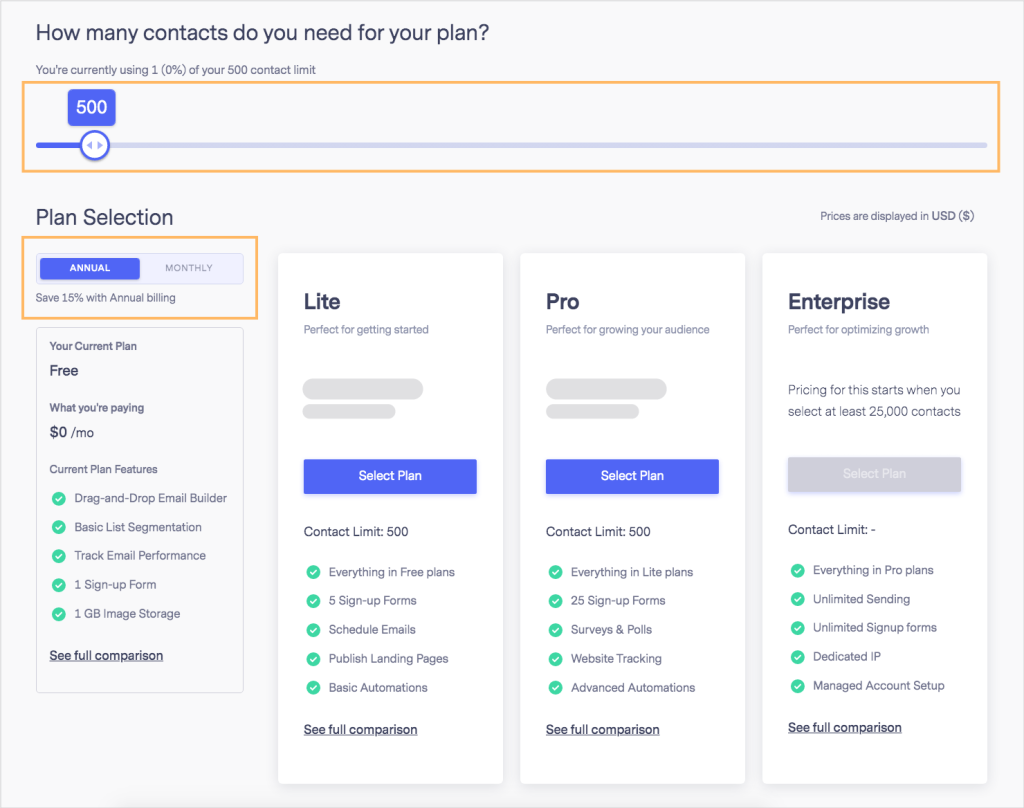1024x808 pixels.
Task: Click checkmark beside Drag-and-Drop Email Builder
Action: click(59, 498)
